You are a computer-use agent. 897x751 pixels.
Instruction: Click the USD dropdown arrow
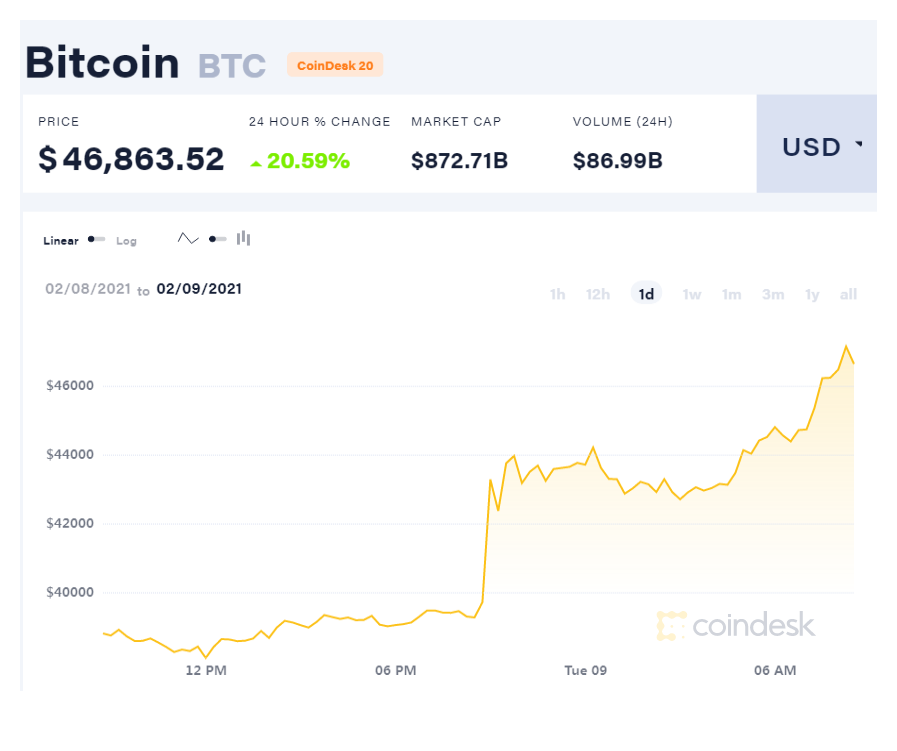pyautogui.click(x=859, y=144)
